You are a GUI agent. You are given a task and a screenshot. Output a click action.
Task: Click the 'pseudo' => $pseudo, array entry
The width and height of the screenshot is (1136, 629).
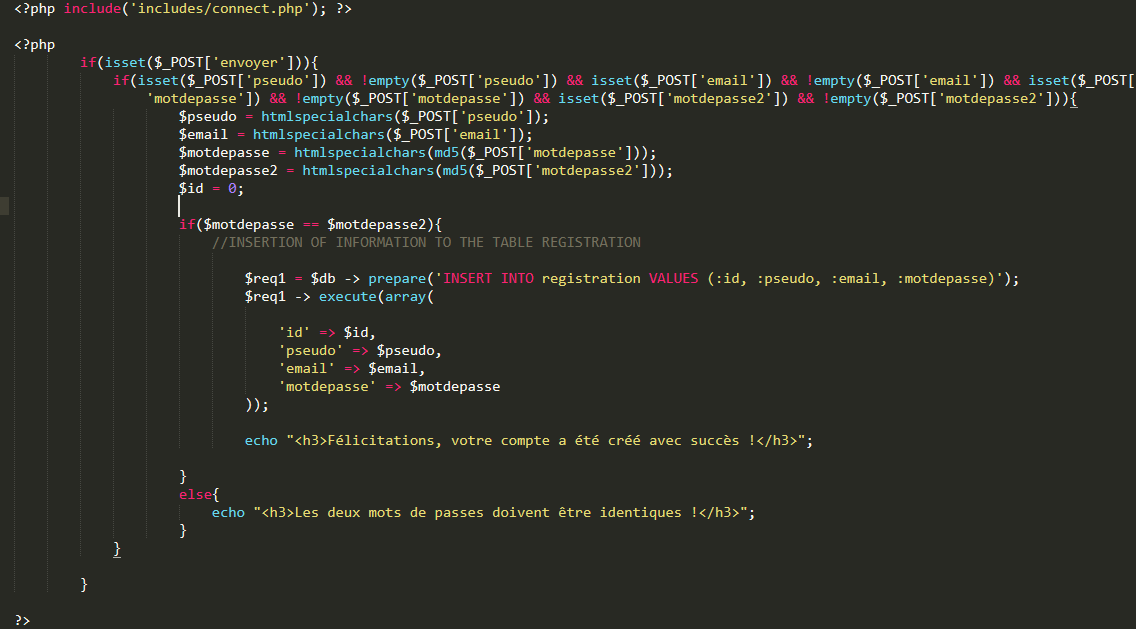click(x=360, y=351)
